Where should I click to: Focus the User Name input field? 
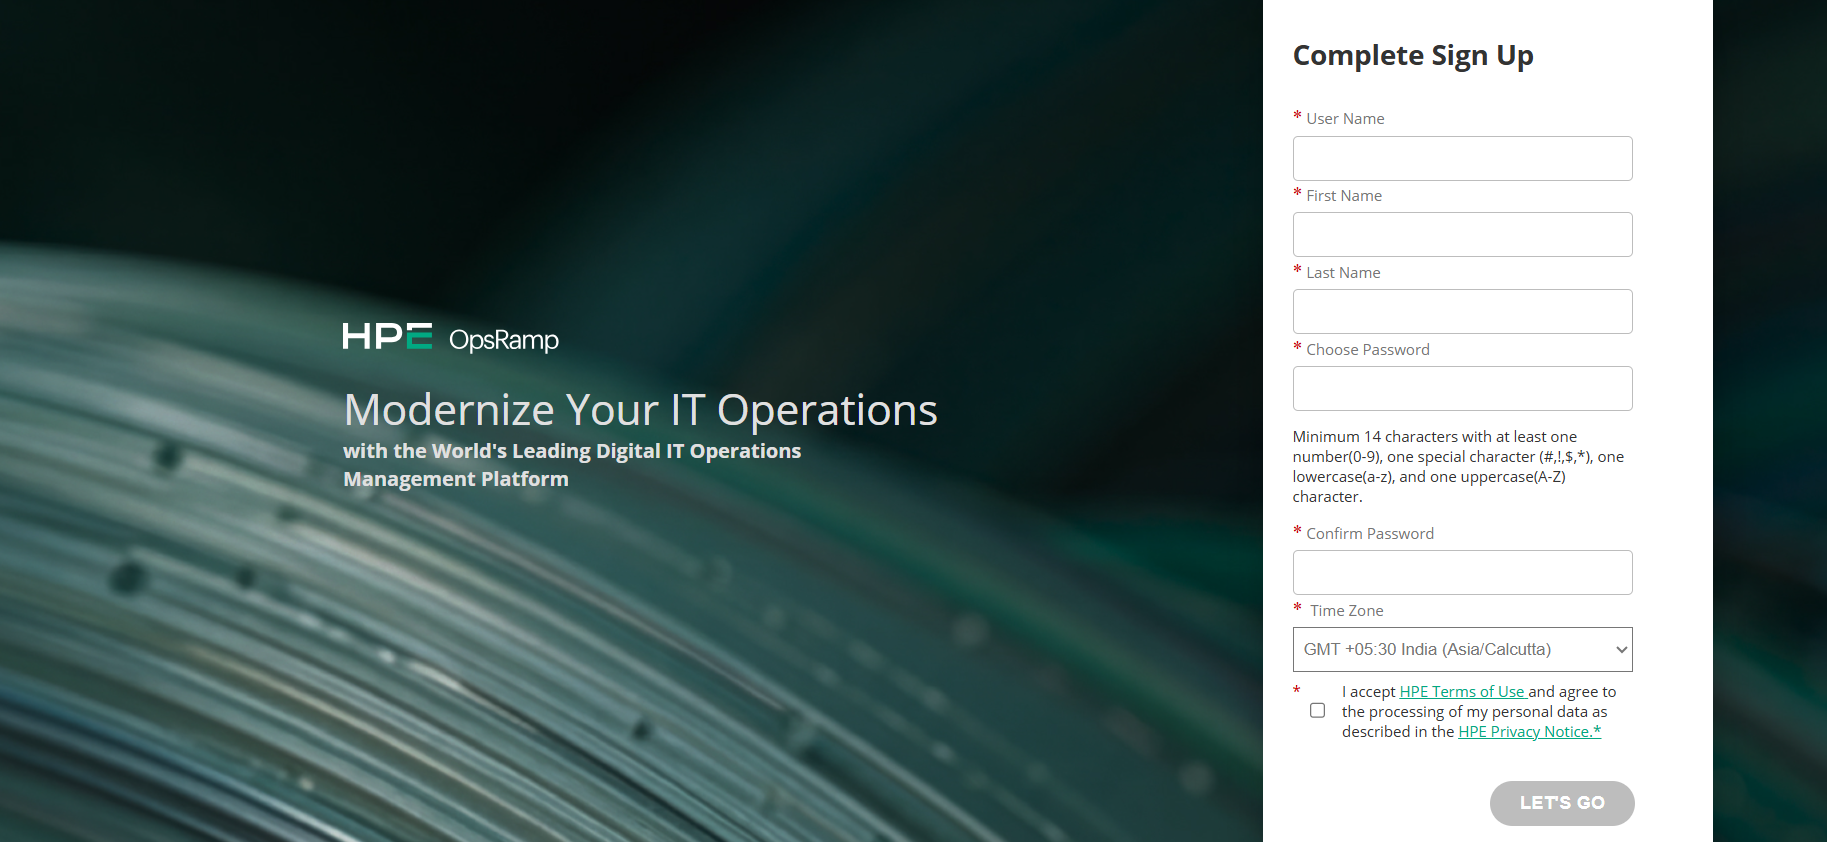click(x=1462, y=158)
